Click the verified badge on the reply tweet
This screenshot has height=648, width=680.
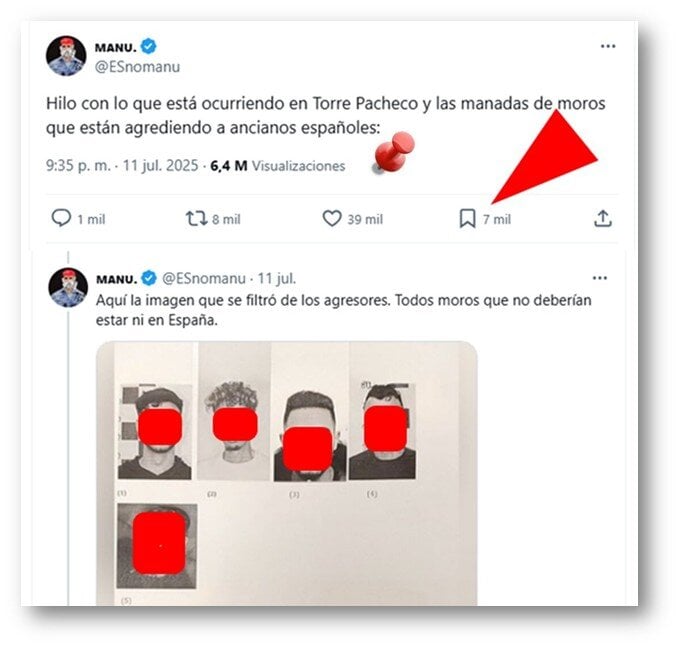[149, 278]
